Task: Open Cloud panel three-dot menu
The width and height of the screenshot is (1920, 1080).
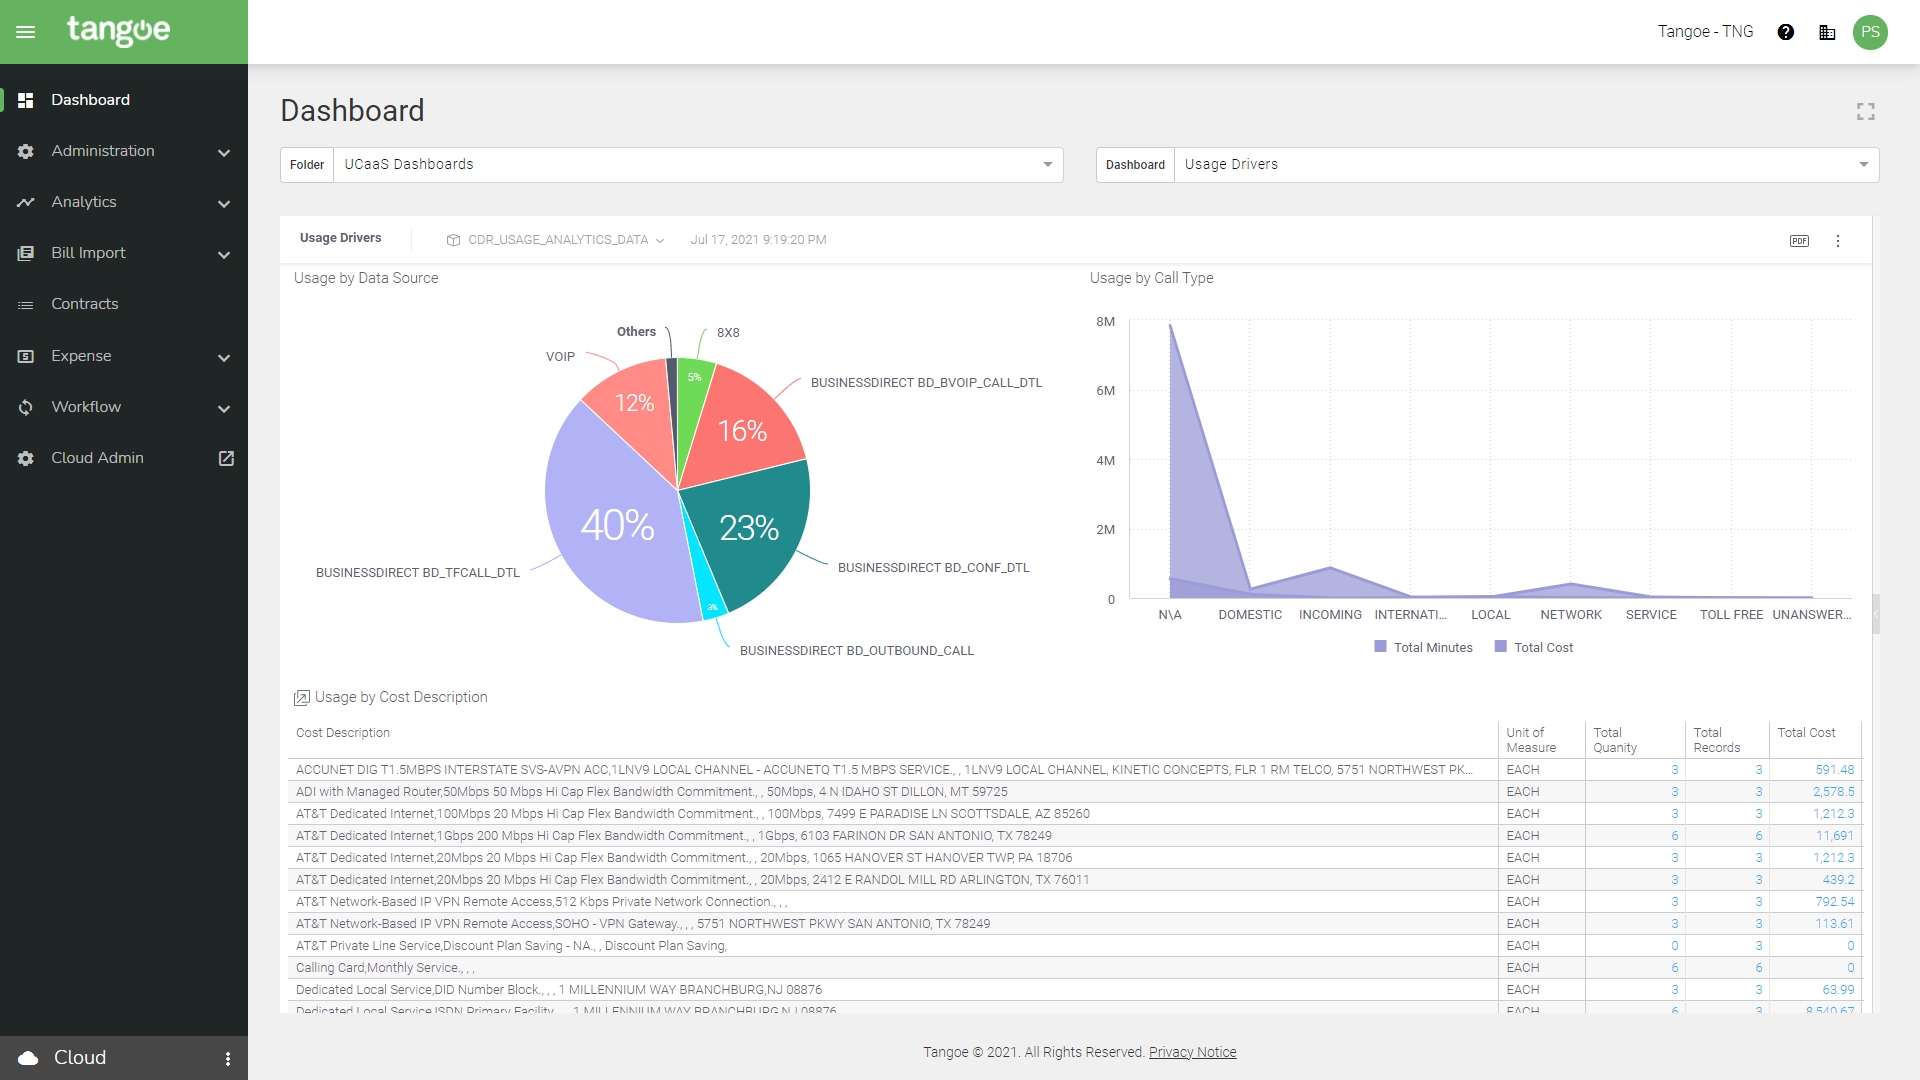Action: point(228,1058)
